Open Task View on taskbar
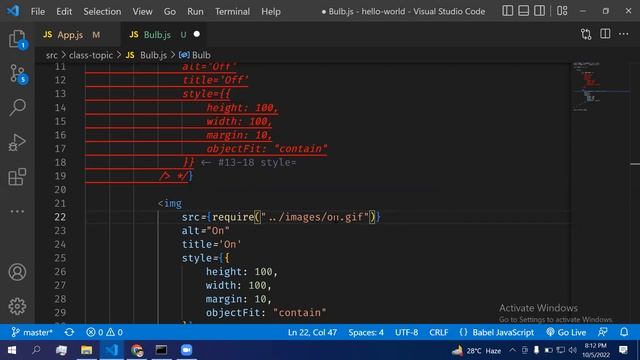 tap(62, 350)
